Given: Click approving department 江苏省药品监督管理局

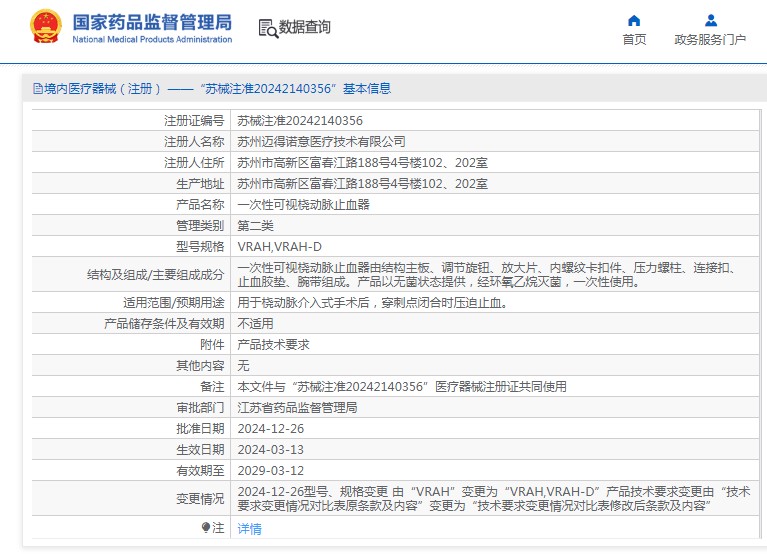Looking at the screenshot, I should 297,407.
